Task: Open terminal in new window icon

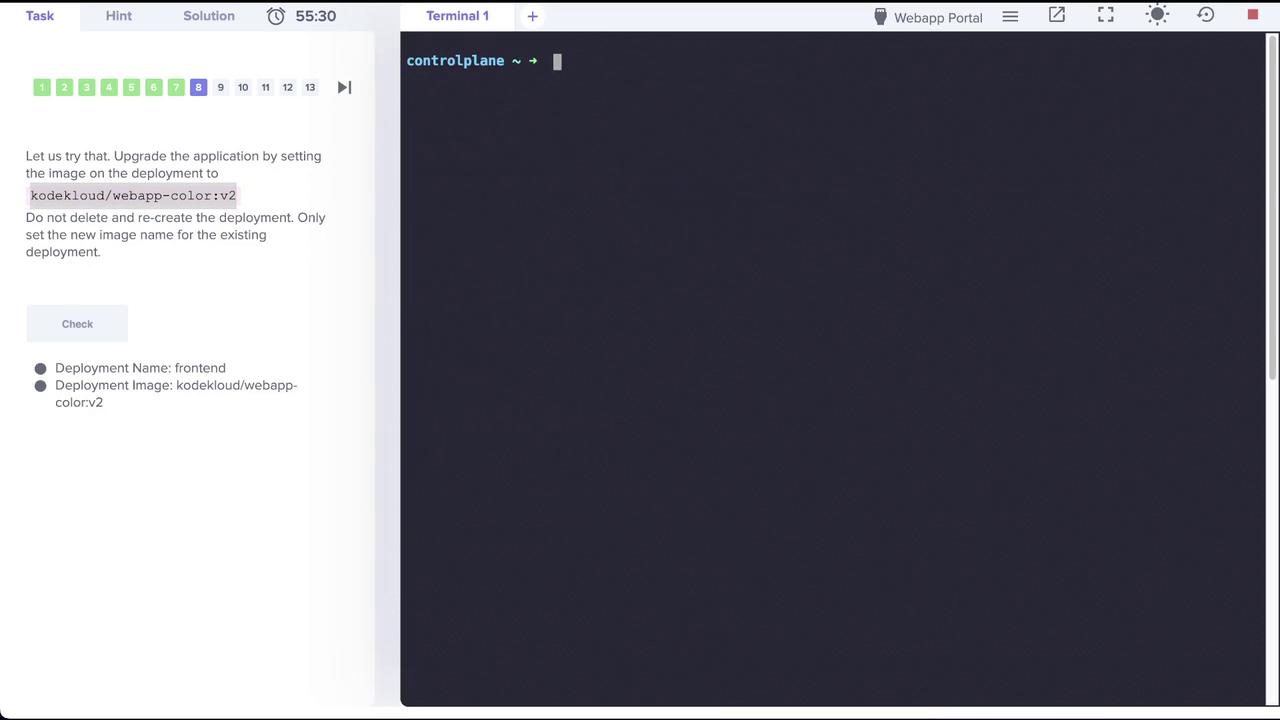Action: tap(1057, 15)
